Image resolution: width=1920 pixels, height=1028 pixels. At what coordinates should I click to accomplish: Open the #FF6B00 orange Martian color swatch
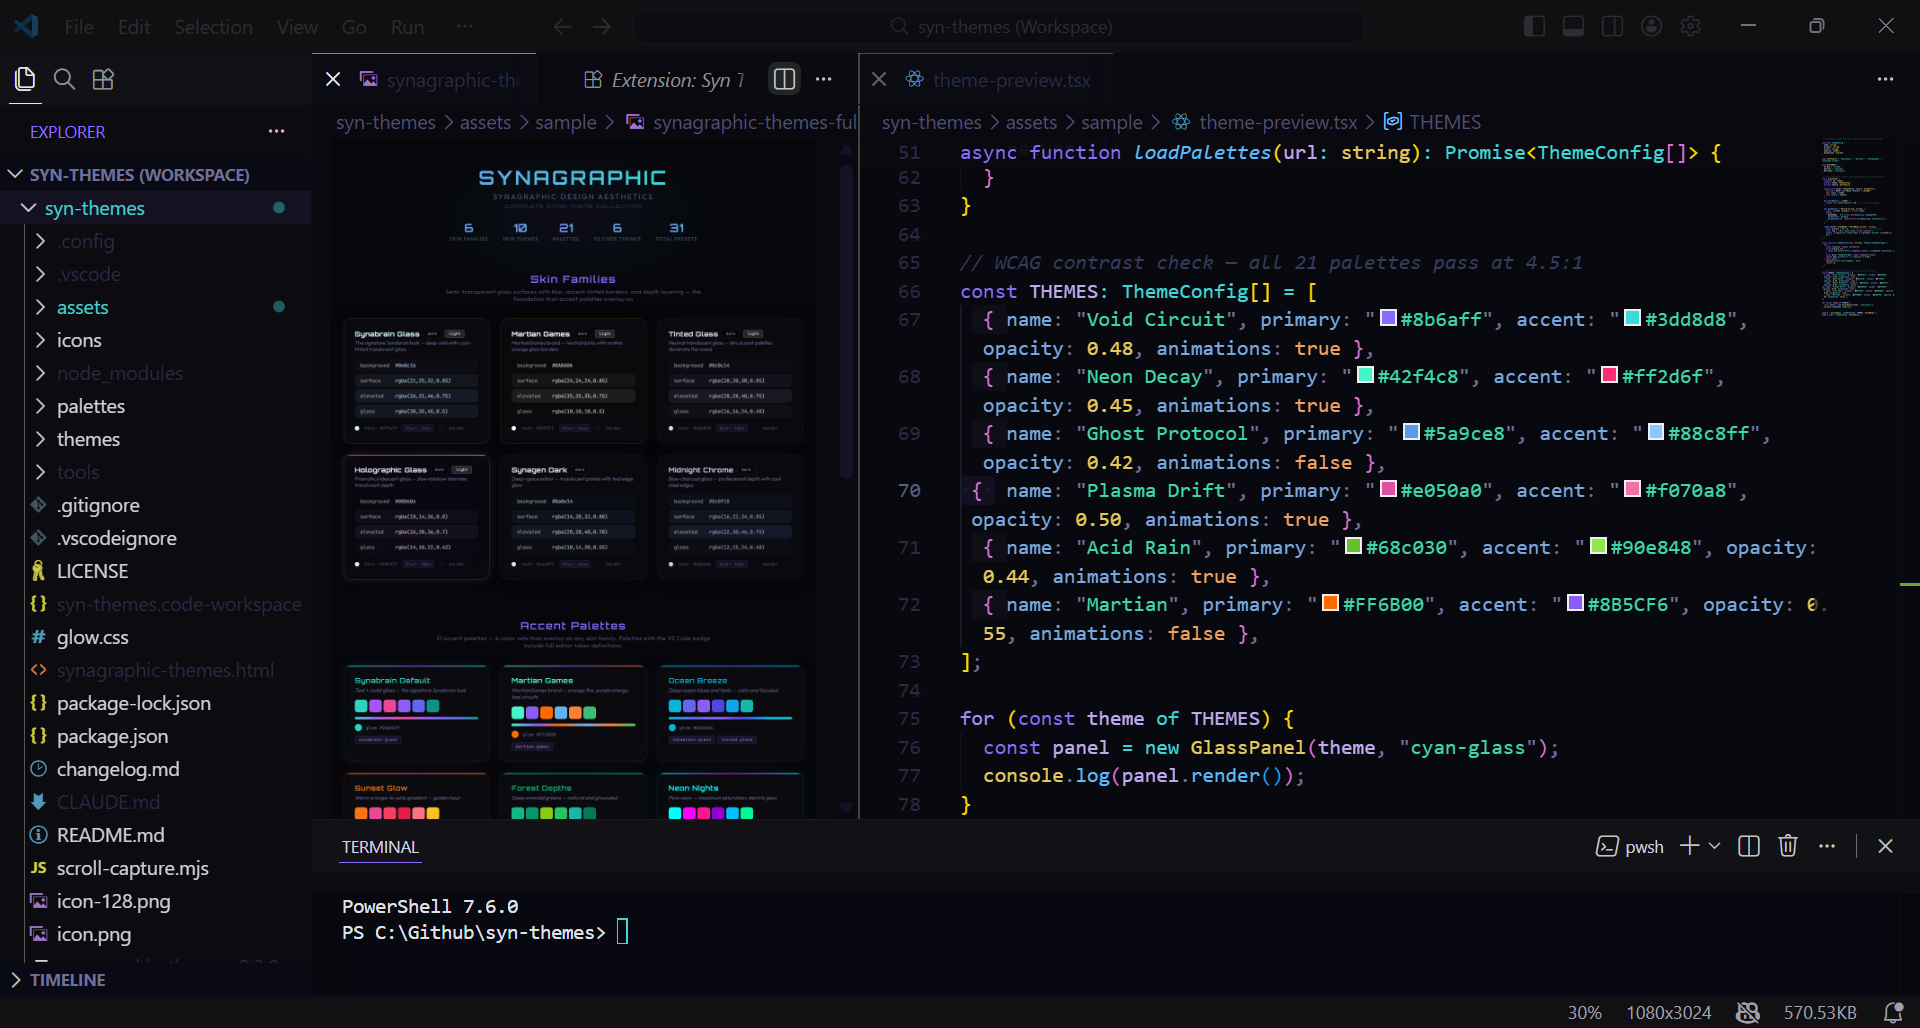[1330, 603]
